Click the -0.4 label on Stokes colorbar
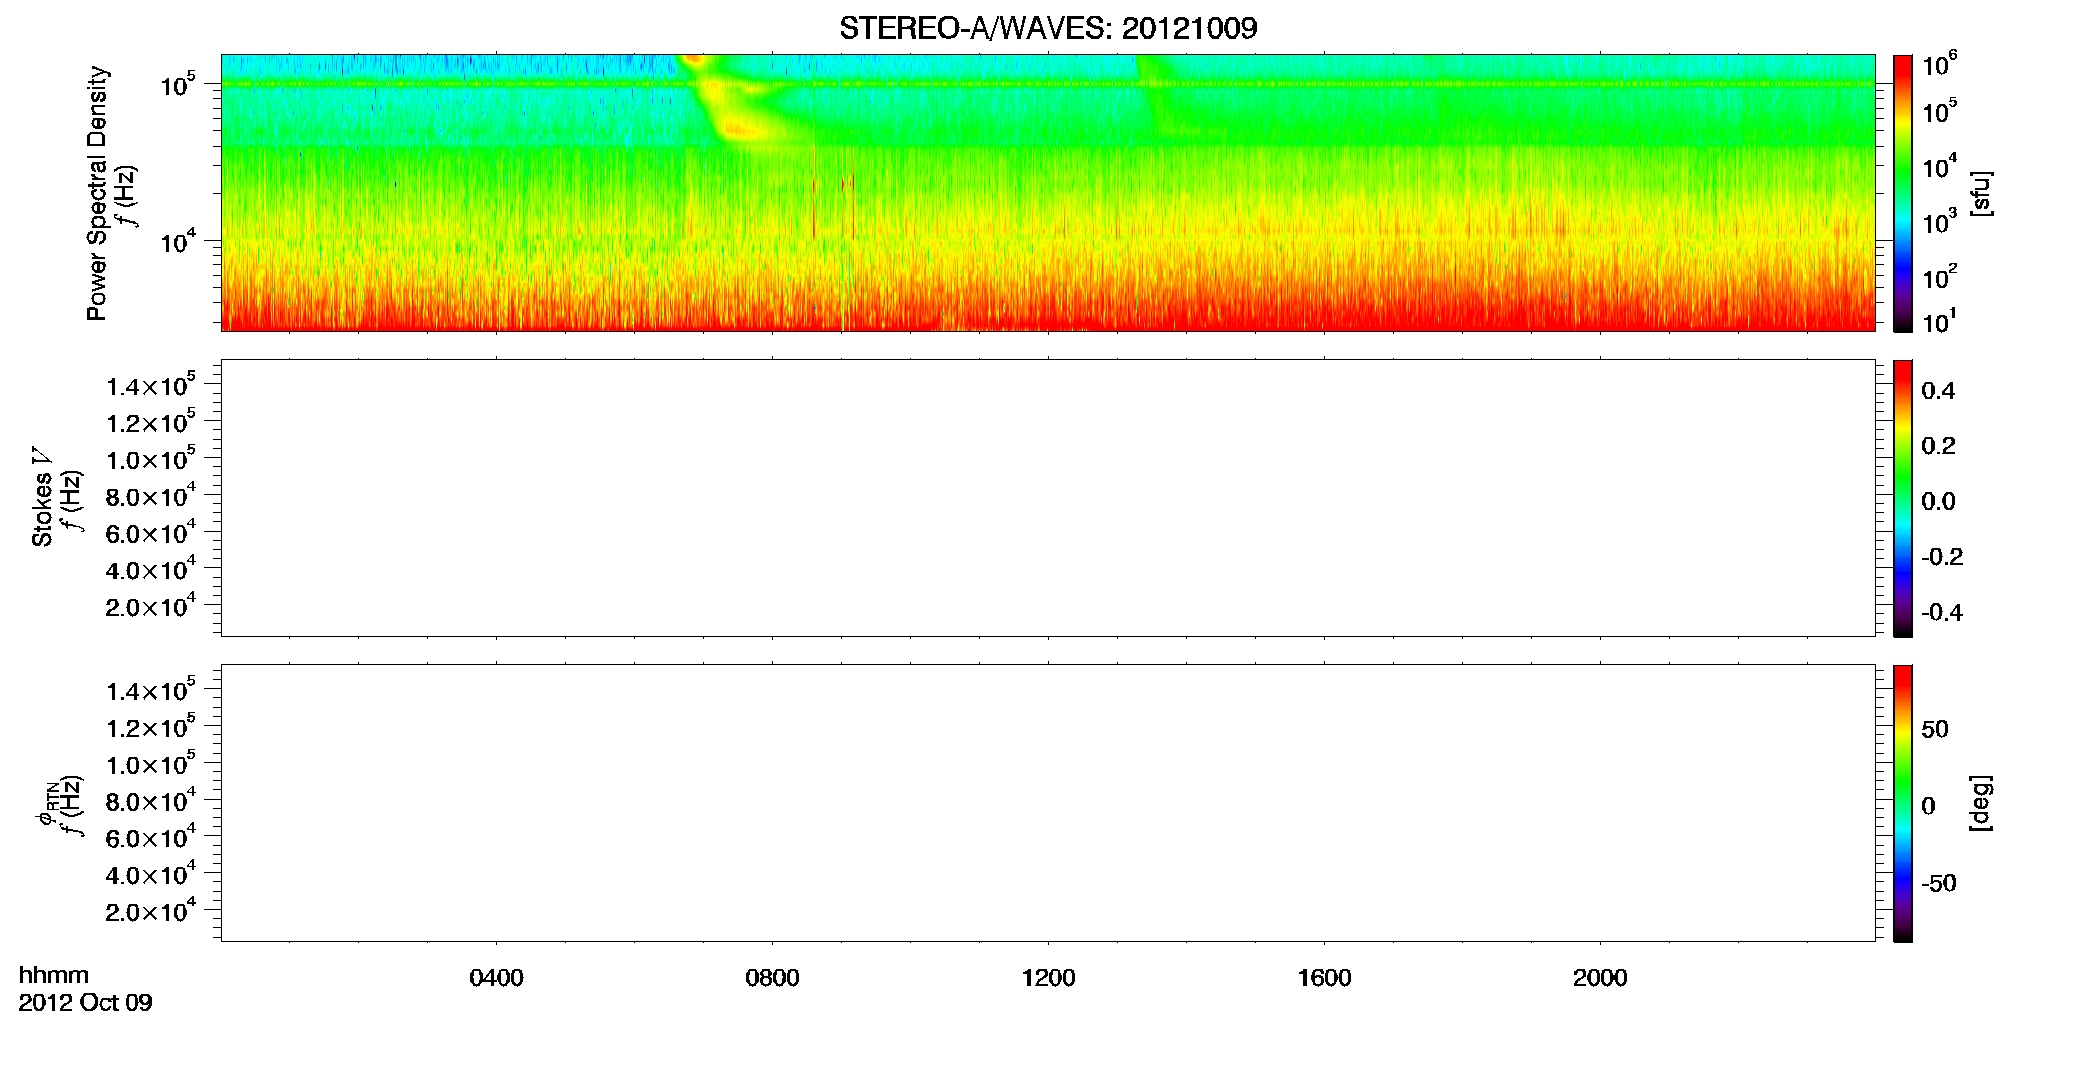This screenshot has width=2096, height=1080. tap(1942, 613)
